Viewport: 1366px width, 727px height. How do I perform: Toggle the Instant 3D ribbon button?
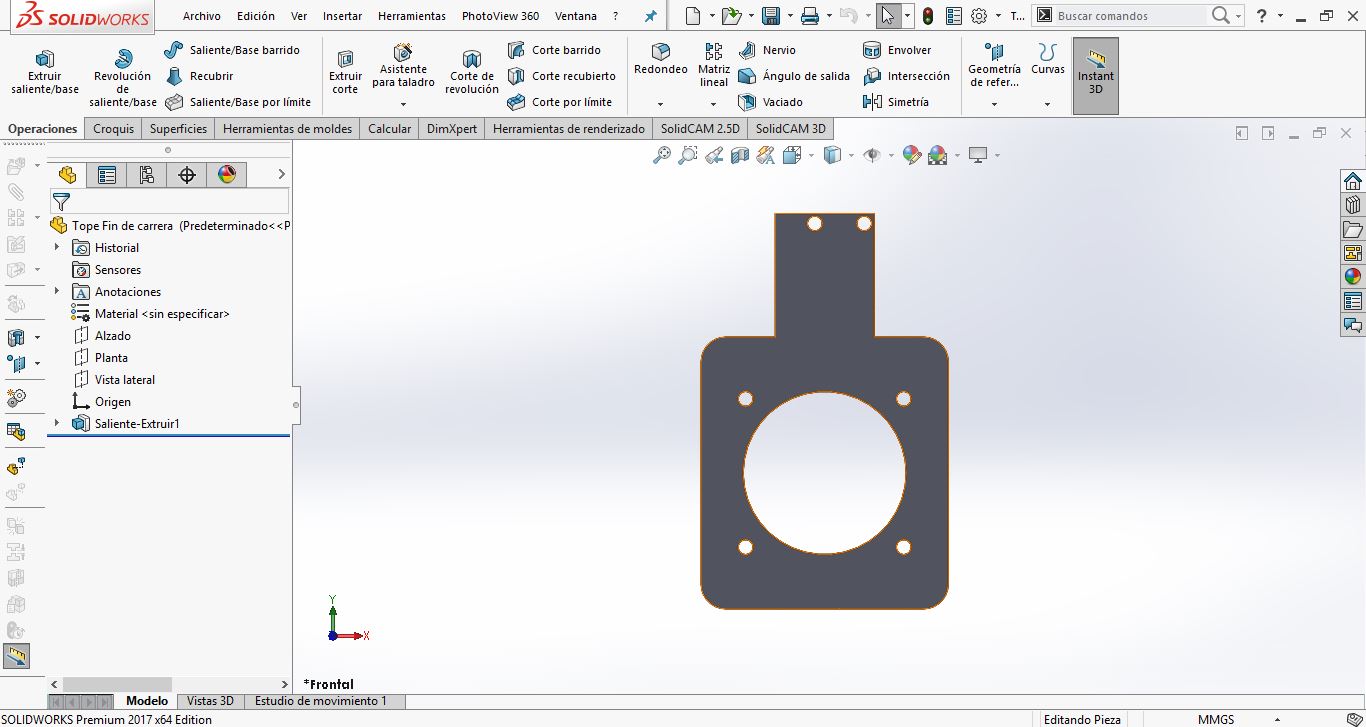[1096, 76]
